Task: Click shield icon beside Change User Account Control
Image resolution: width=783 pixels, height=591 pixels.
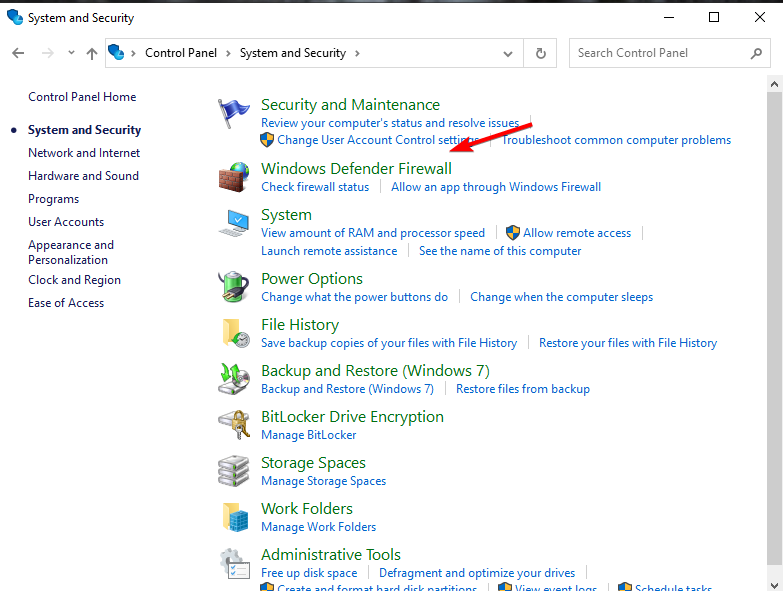Action: 267,140
